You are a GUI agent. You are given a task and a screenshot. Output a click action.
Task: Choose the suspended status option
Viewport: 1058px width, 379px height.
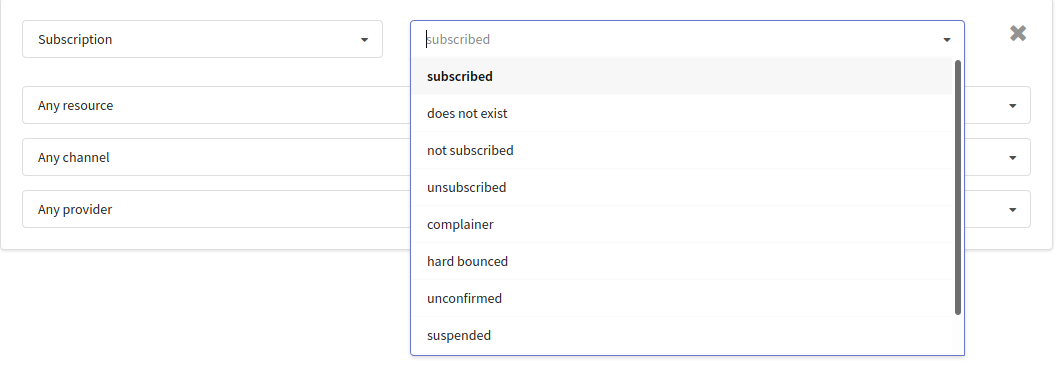[681, 335]
